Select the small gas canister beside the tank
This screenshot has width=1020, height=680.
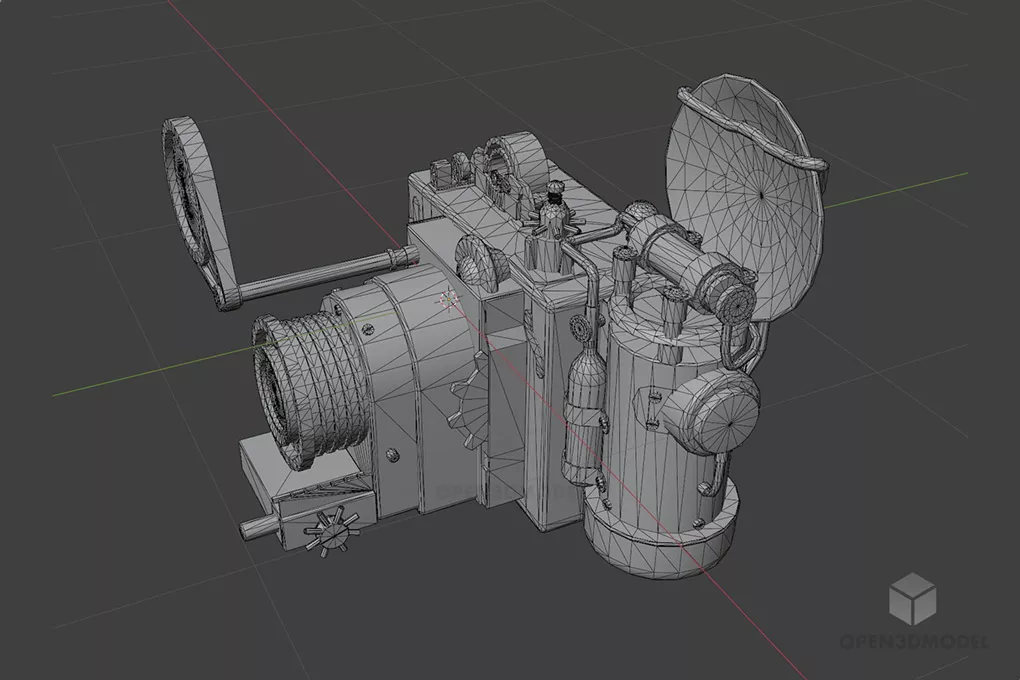[x=584, y=416]
